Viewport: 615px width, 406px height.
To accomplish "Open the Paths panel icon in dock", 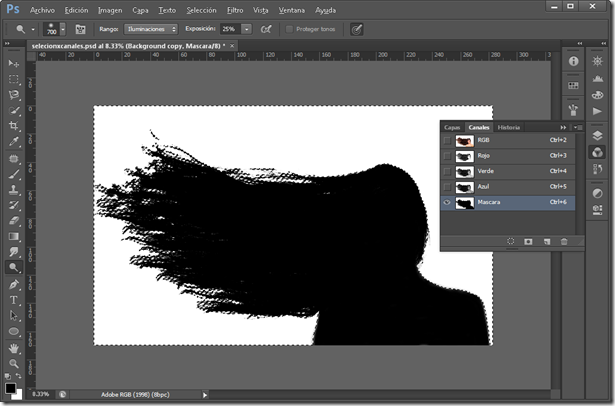I will (x=598, y=169).
